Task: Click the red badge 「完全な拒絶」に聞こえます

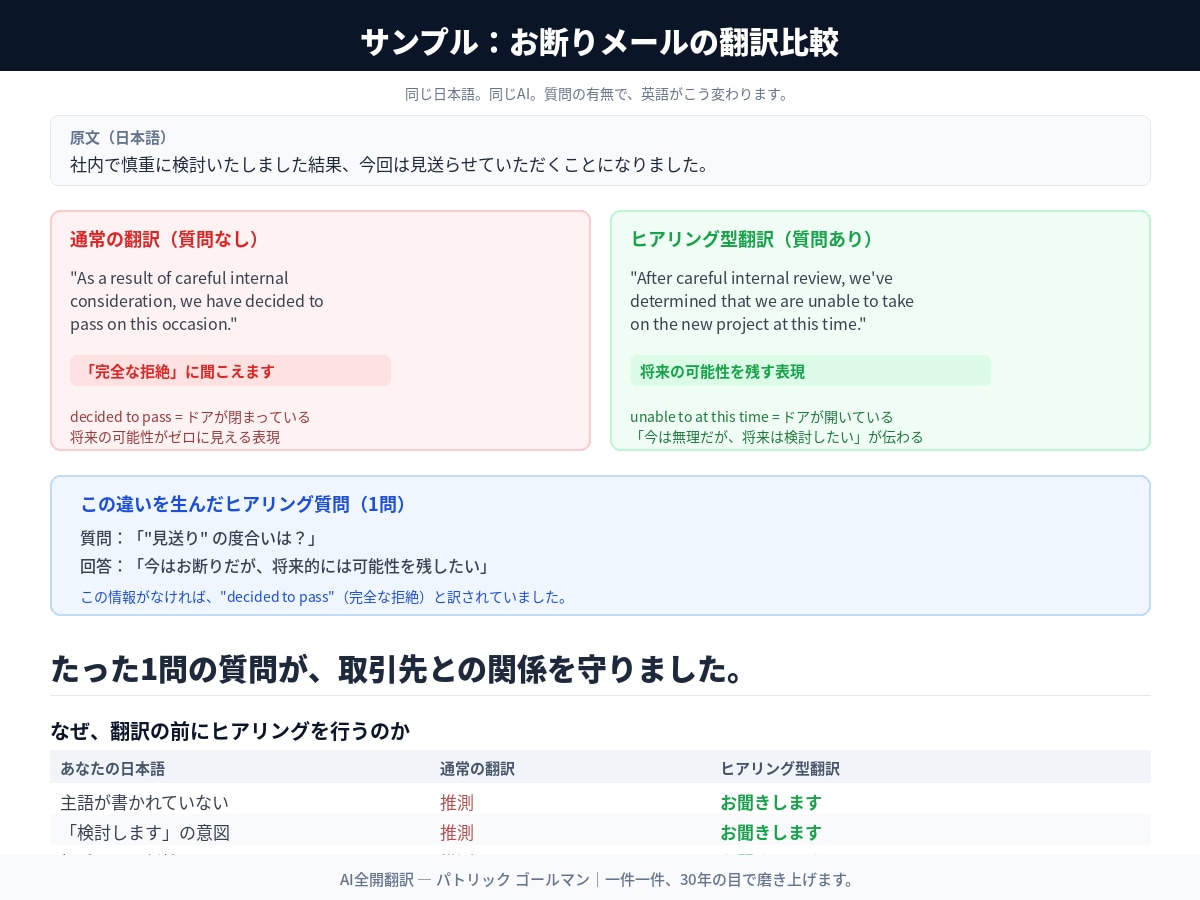Action: pos(230,371)
